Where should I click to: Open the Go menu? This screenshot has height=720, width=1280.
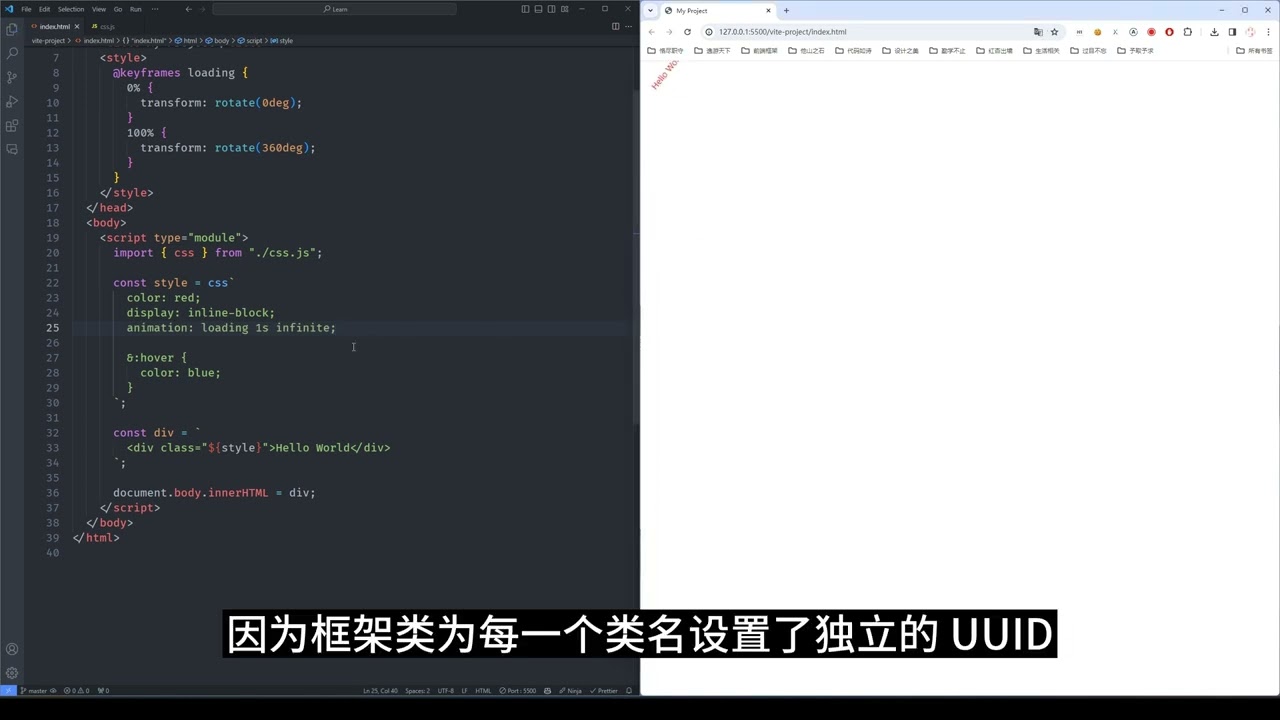[118, 9]
